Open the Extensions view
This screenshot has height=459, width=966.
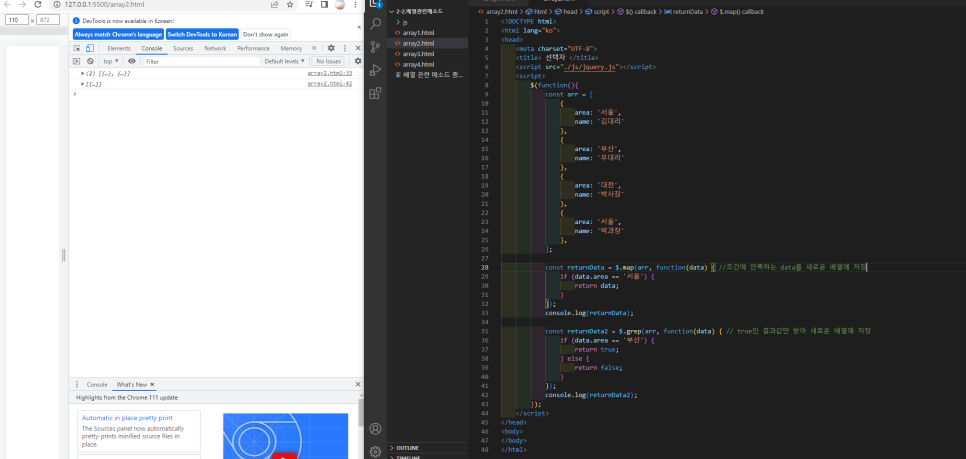coord(375,93)
